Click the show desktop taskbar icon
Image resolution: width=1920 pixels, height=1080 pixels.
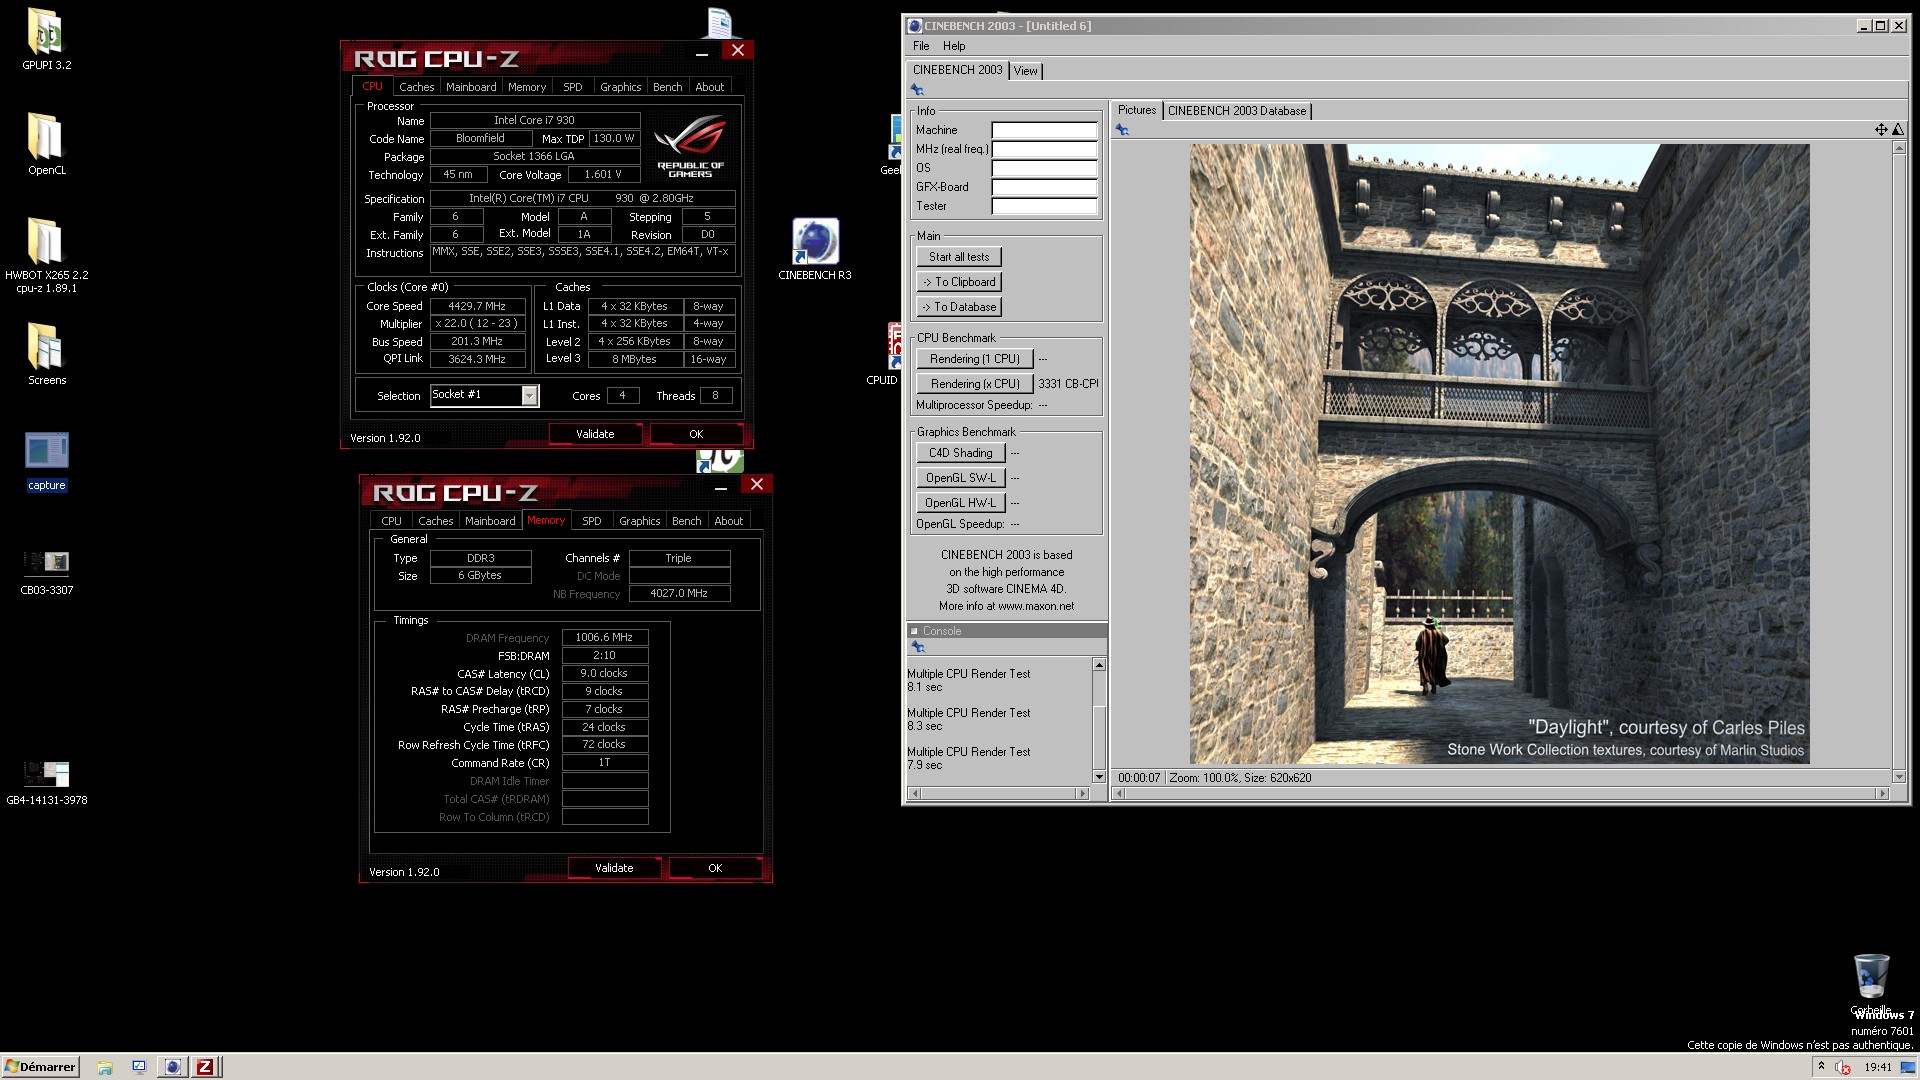139,1067
